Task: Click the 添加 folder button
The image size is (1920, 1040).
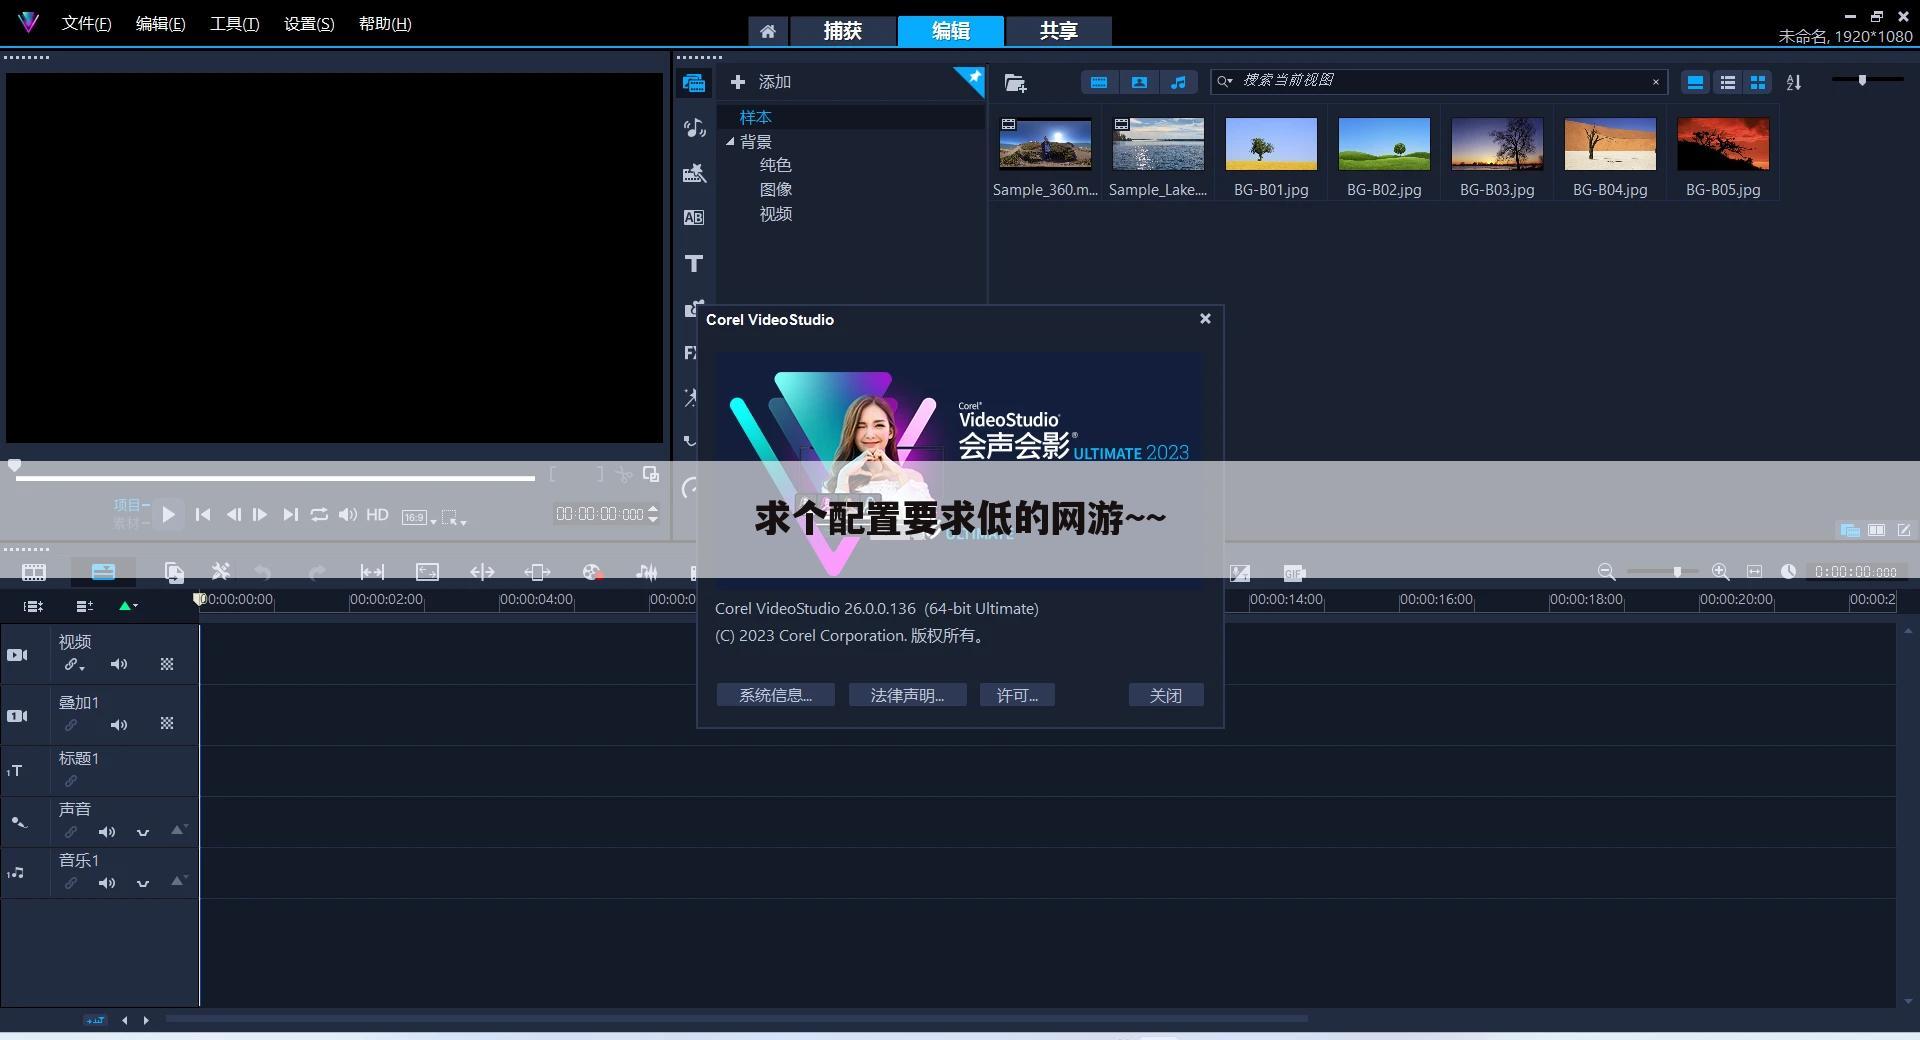Action: pyautogui.click(x=761, y=82)
